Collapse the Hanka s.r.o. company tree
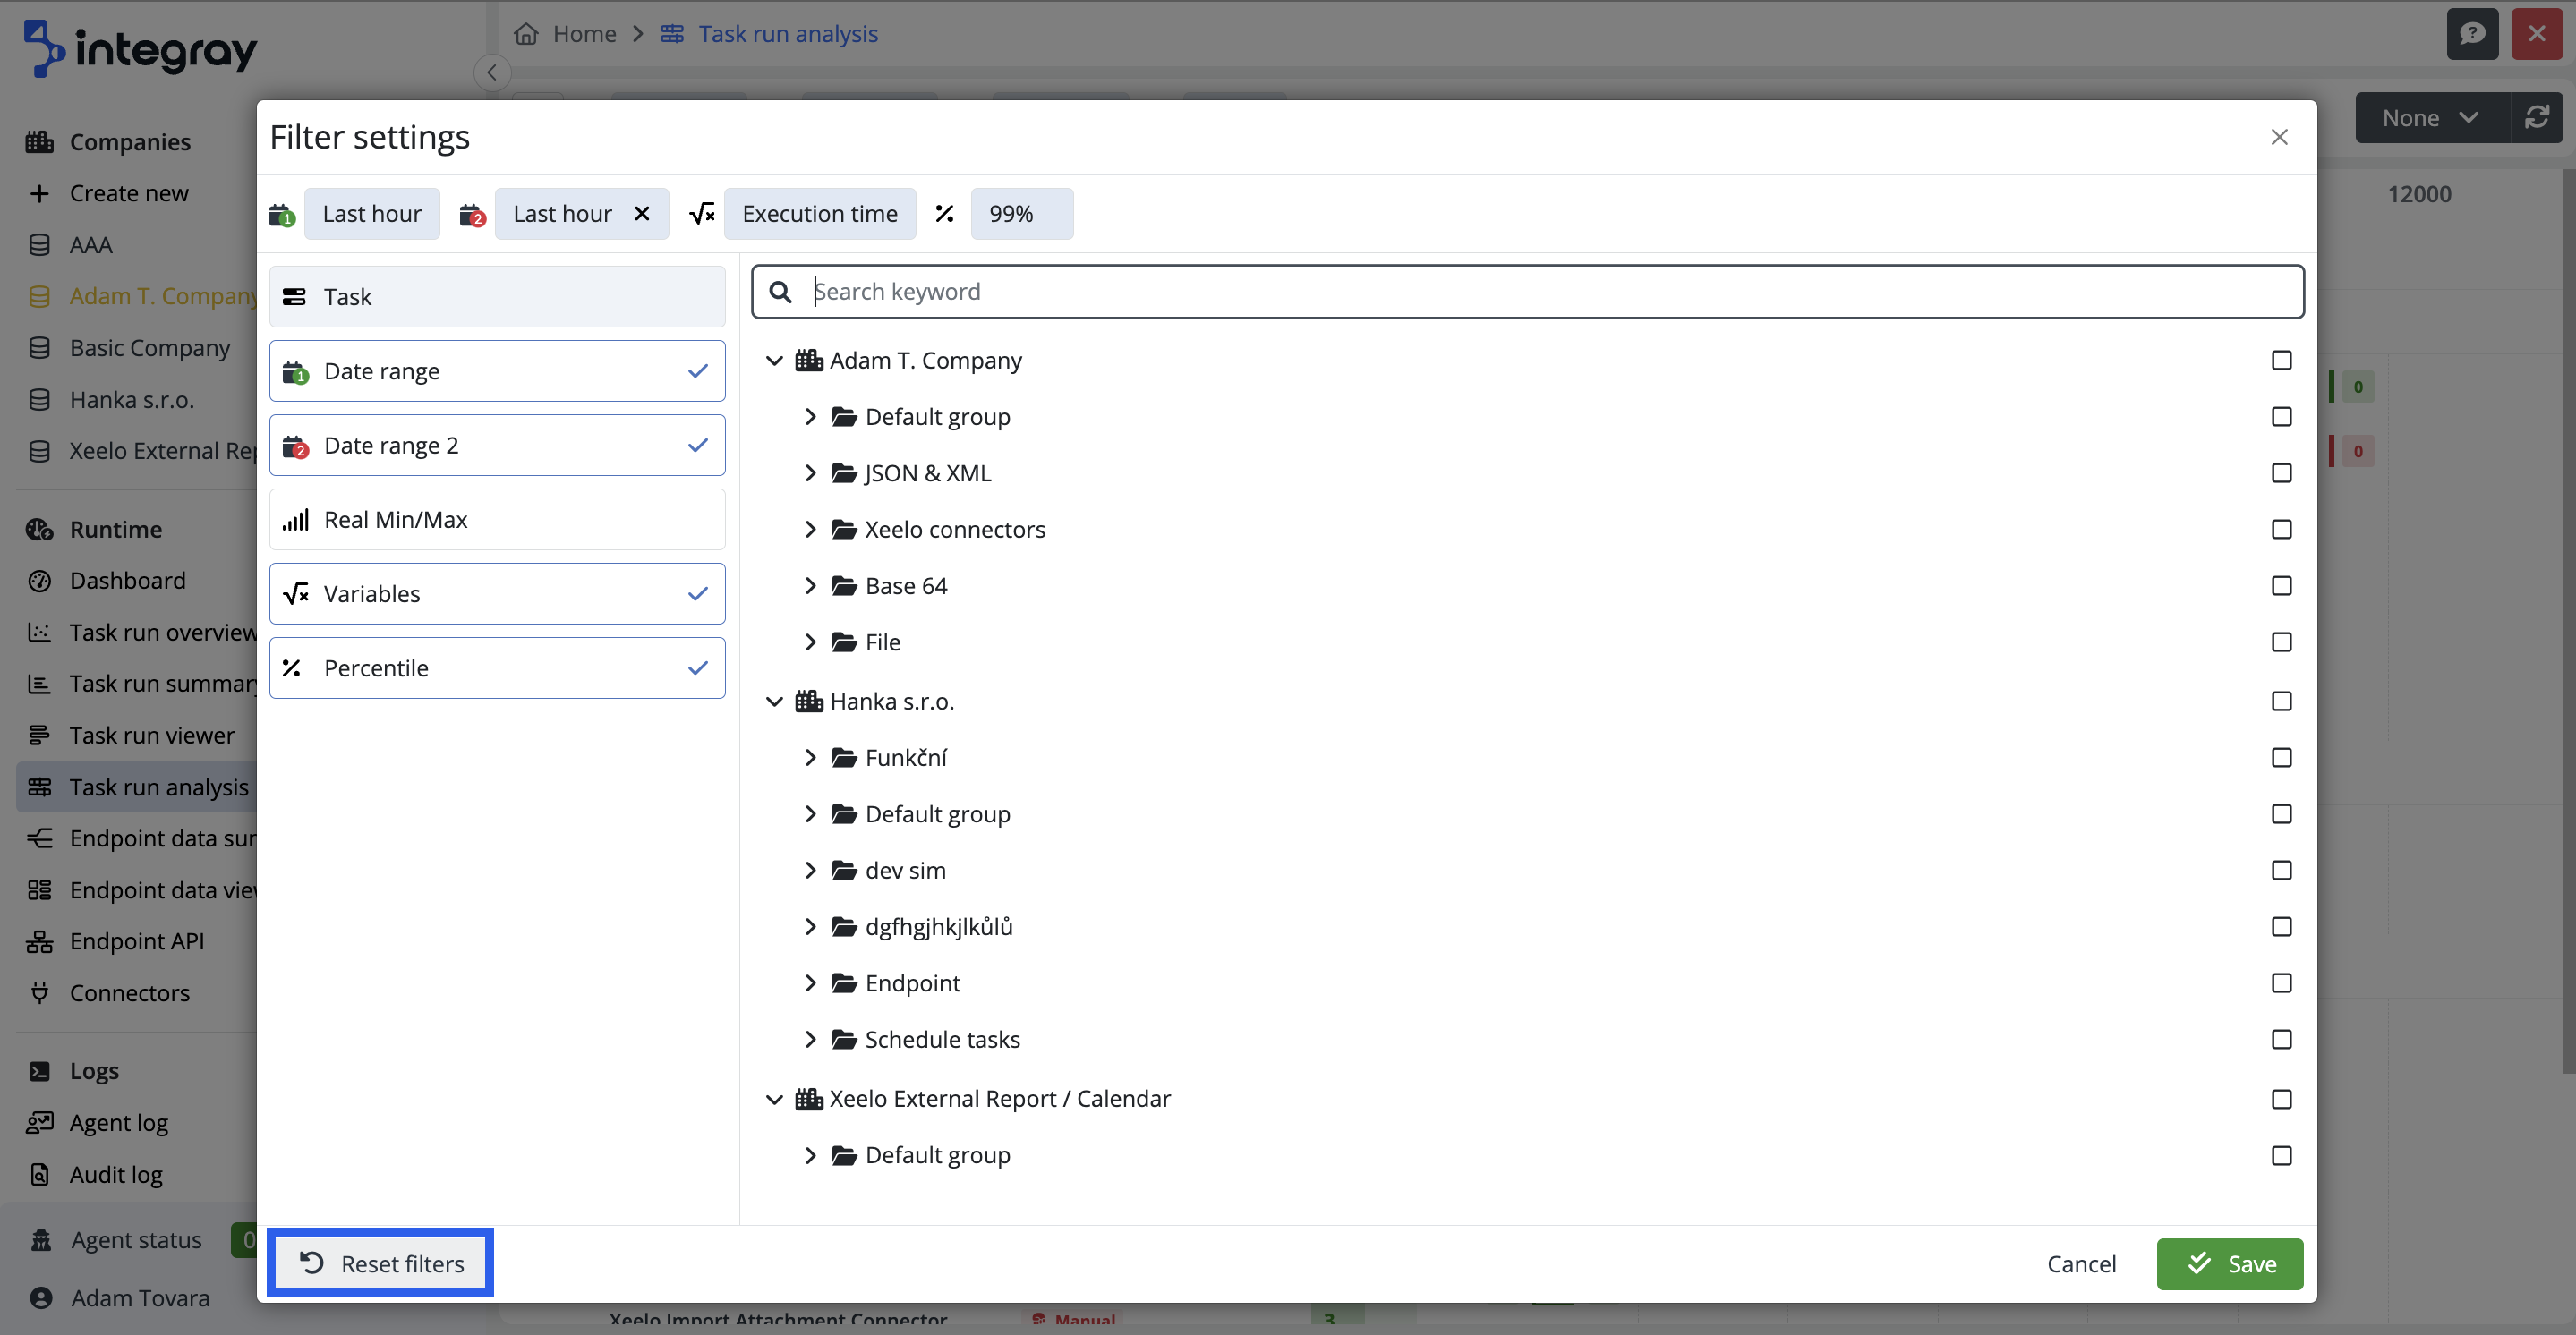Viewport: 2576px width, 1335px height. [x=774, y=701]
